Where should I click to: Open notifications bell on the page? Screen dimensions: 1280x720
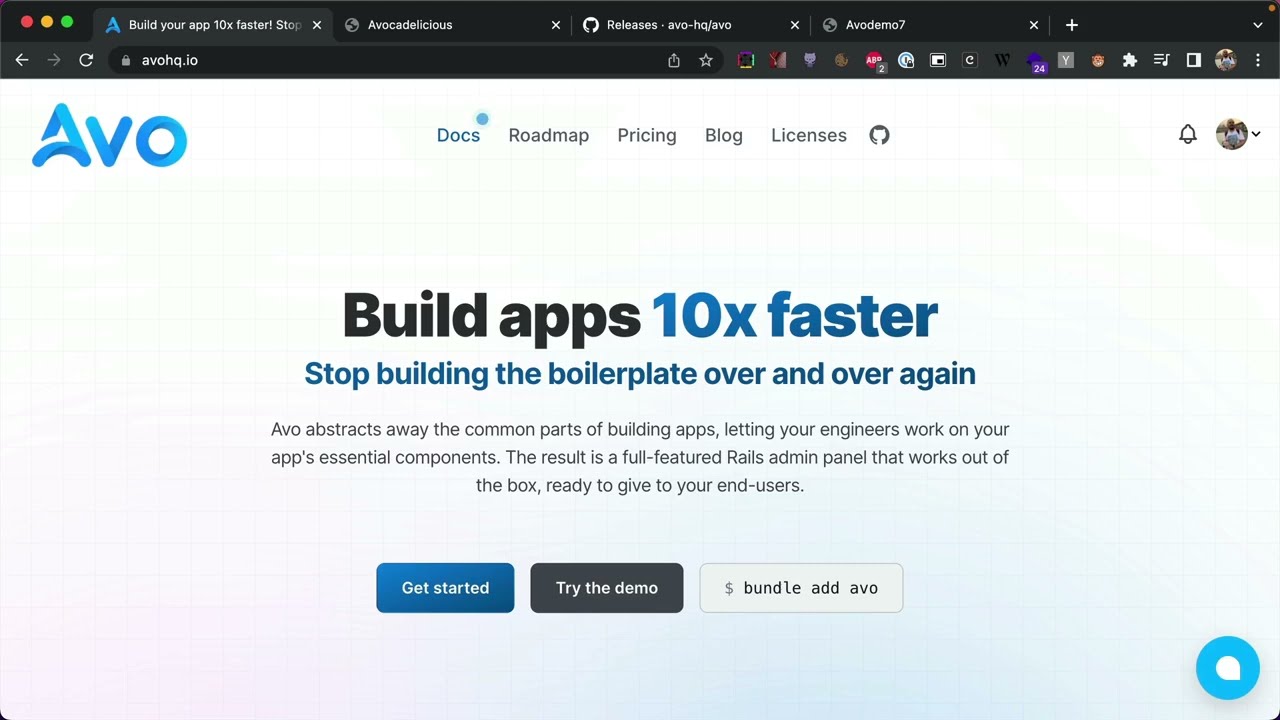tap(1188, 134)
